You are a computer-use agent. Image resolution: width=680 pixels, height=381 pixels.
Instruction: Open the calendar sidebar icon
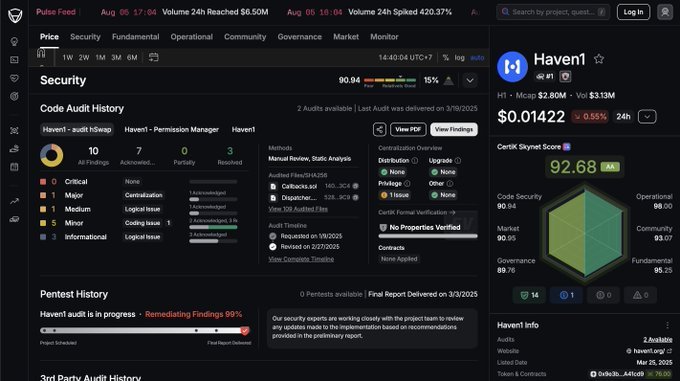coord(14,167)
